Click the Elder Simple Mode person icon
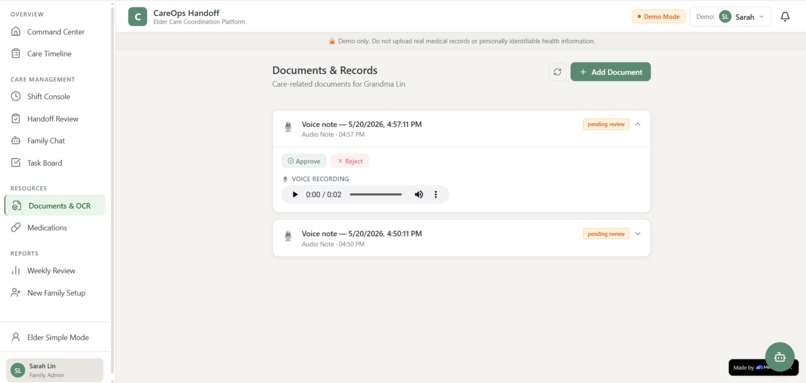The width and height of the screenshot is (806, 383). [16, 337]
